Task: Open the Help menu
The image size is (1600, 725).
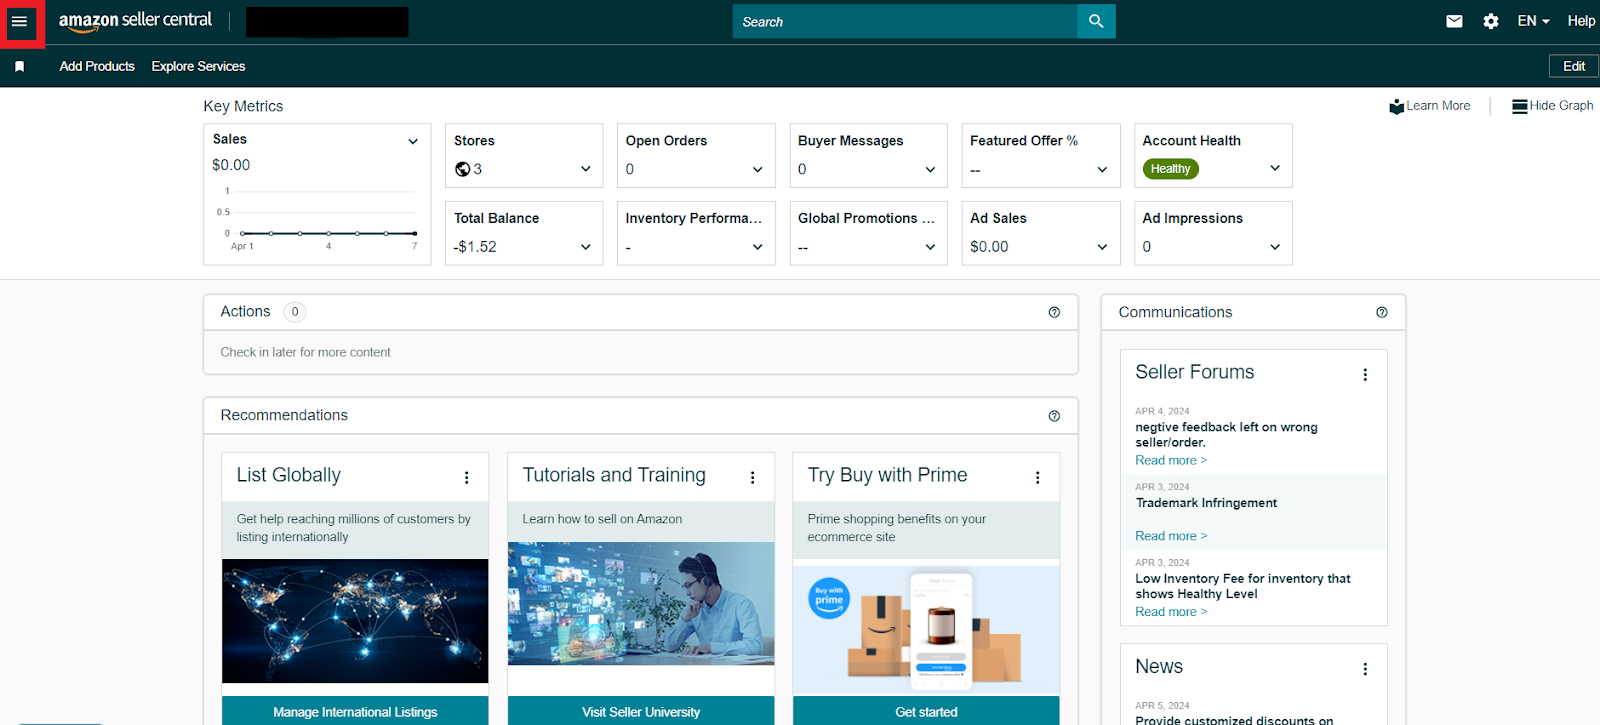Action: 1581,21
